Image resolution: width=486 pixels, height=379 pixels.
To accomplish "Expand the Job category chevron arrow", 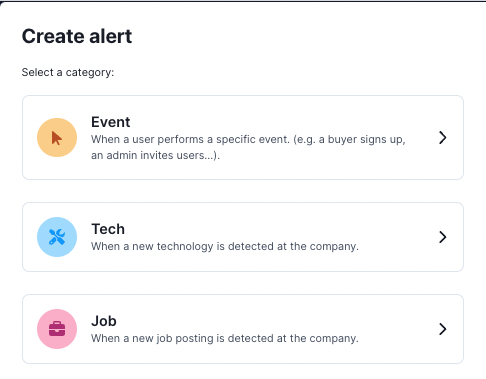I will (x=442, y=329).
